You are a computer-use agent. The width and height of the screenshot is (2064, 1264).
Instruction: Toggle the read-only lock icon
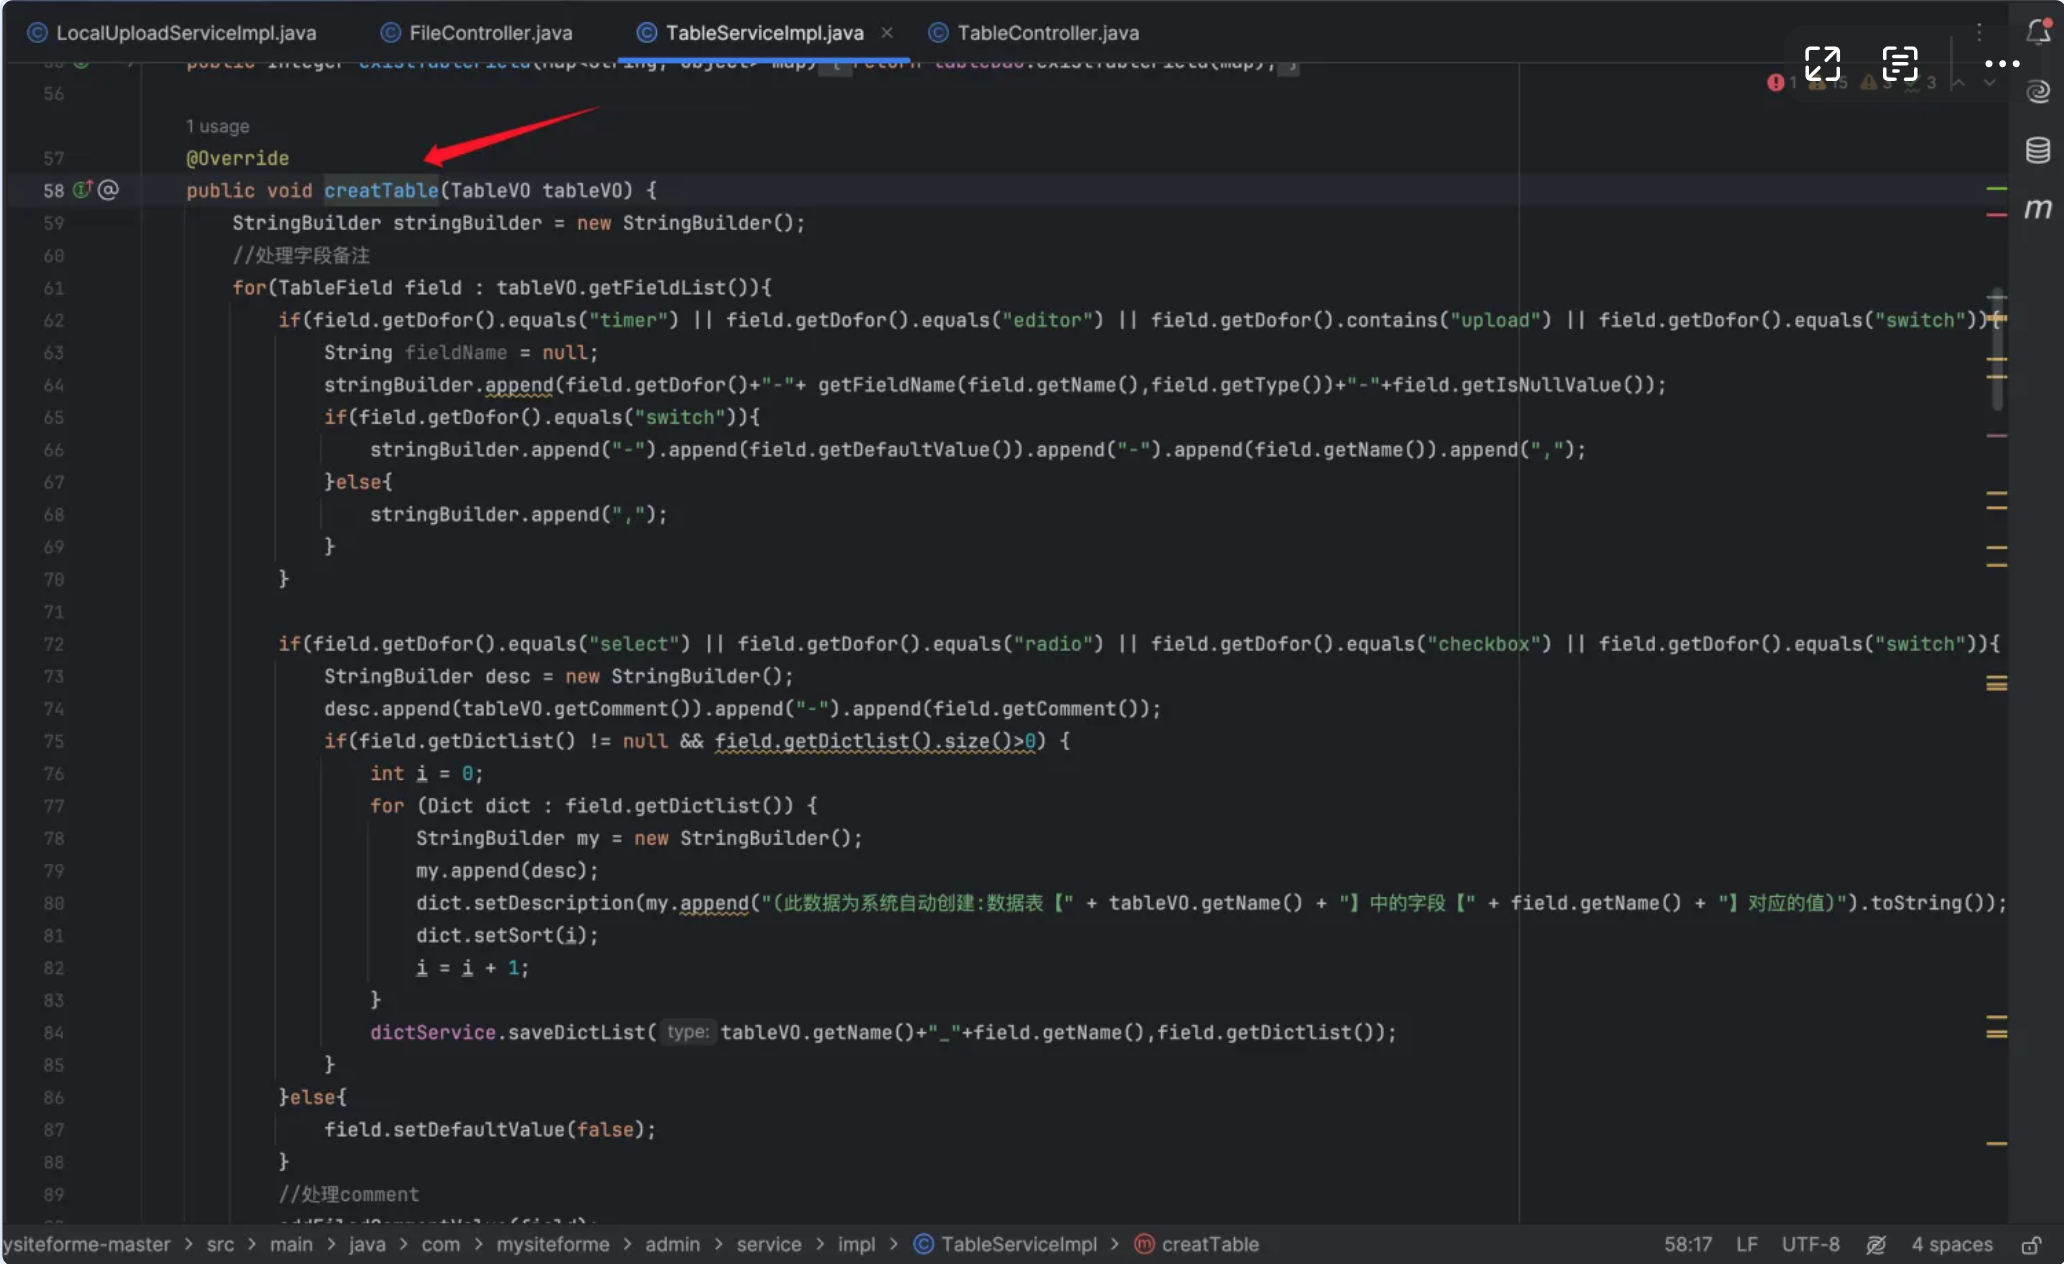pyautogui.click(x=2031, y=1244)
